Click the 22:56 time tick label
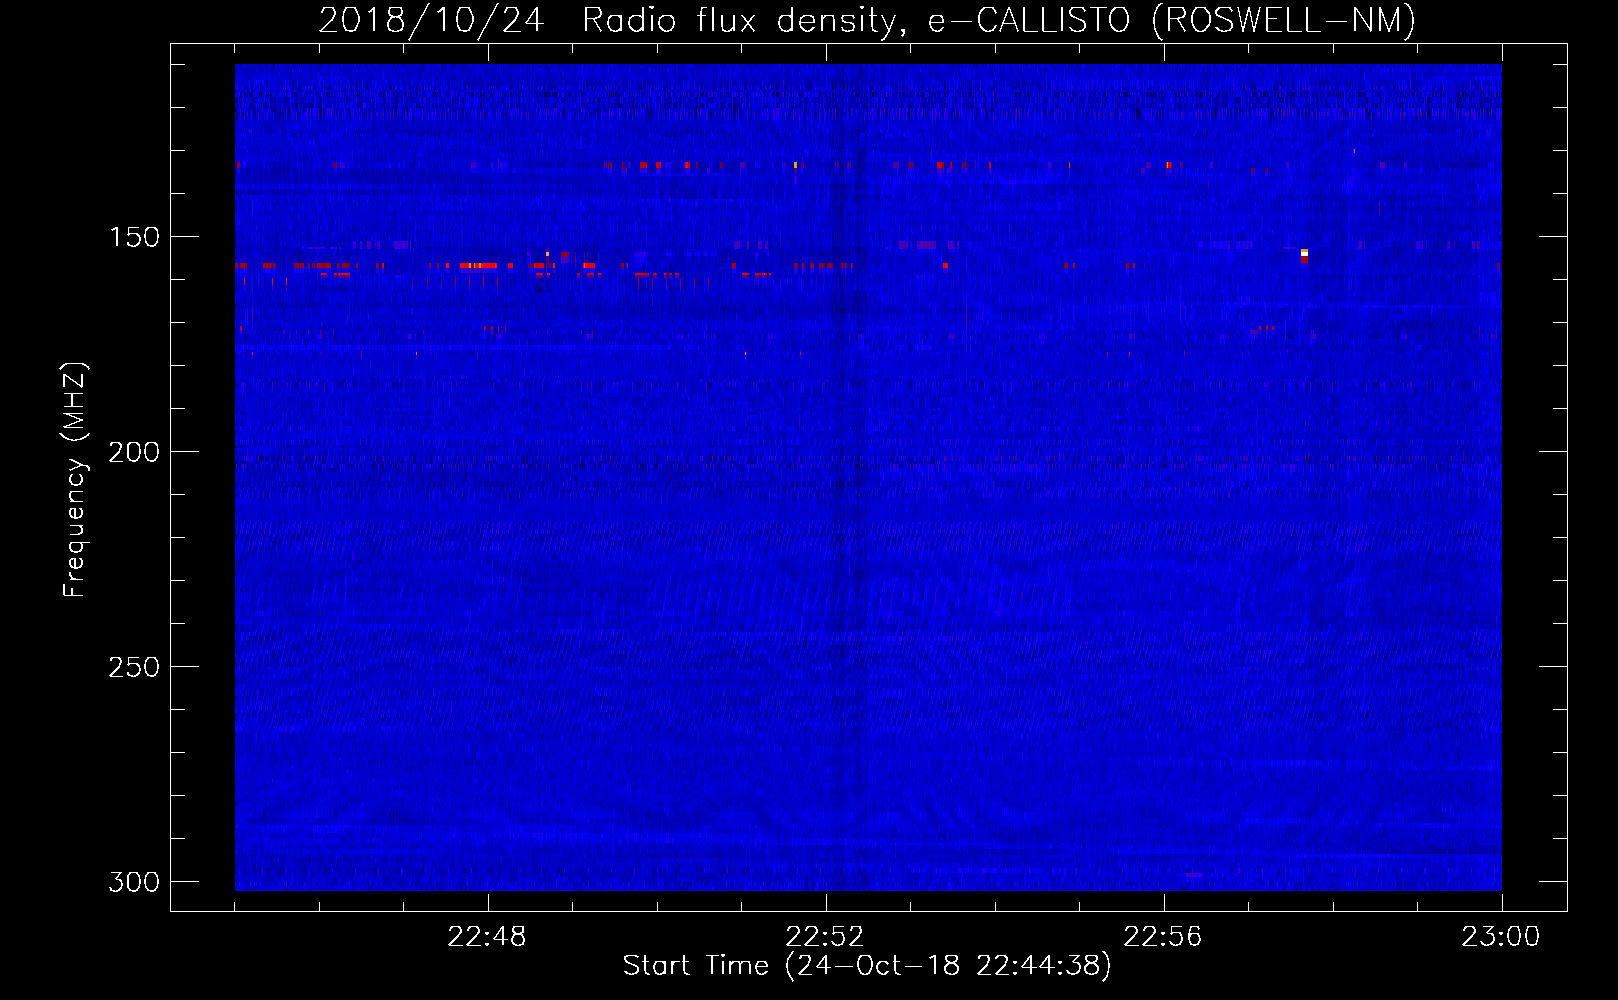 point(1163,937)
